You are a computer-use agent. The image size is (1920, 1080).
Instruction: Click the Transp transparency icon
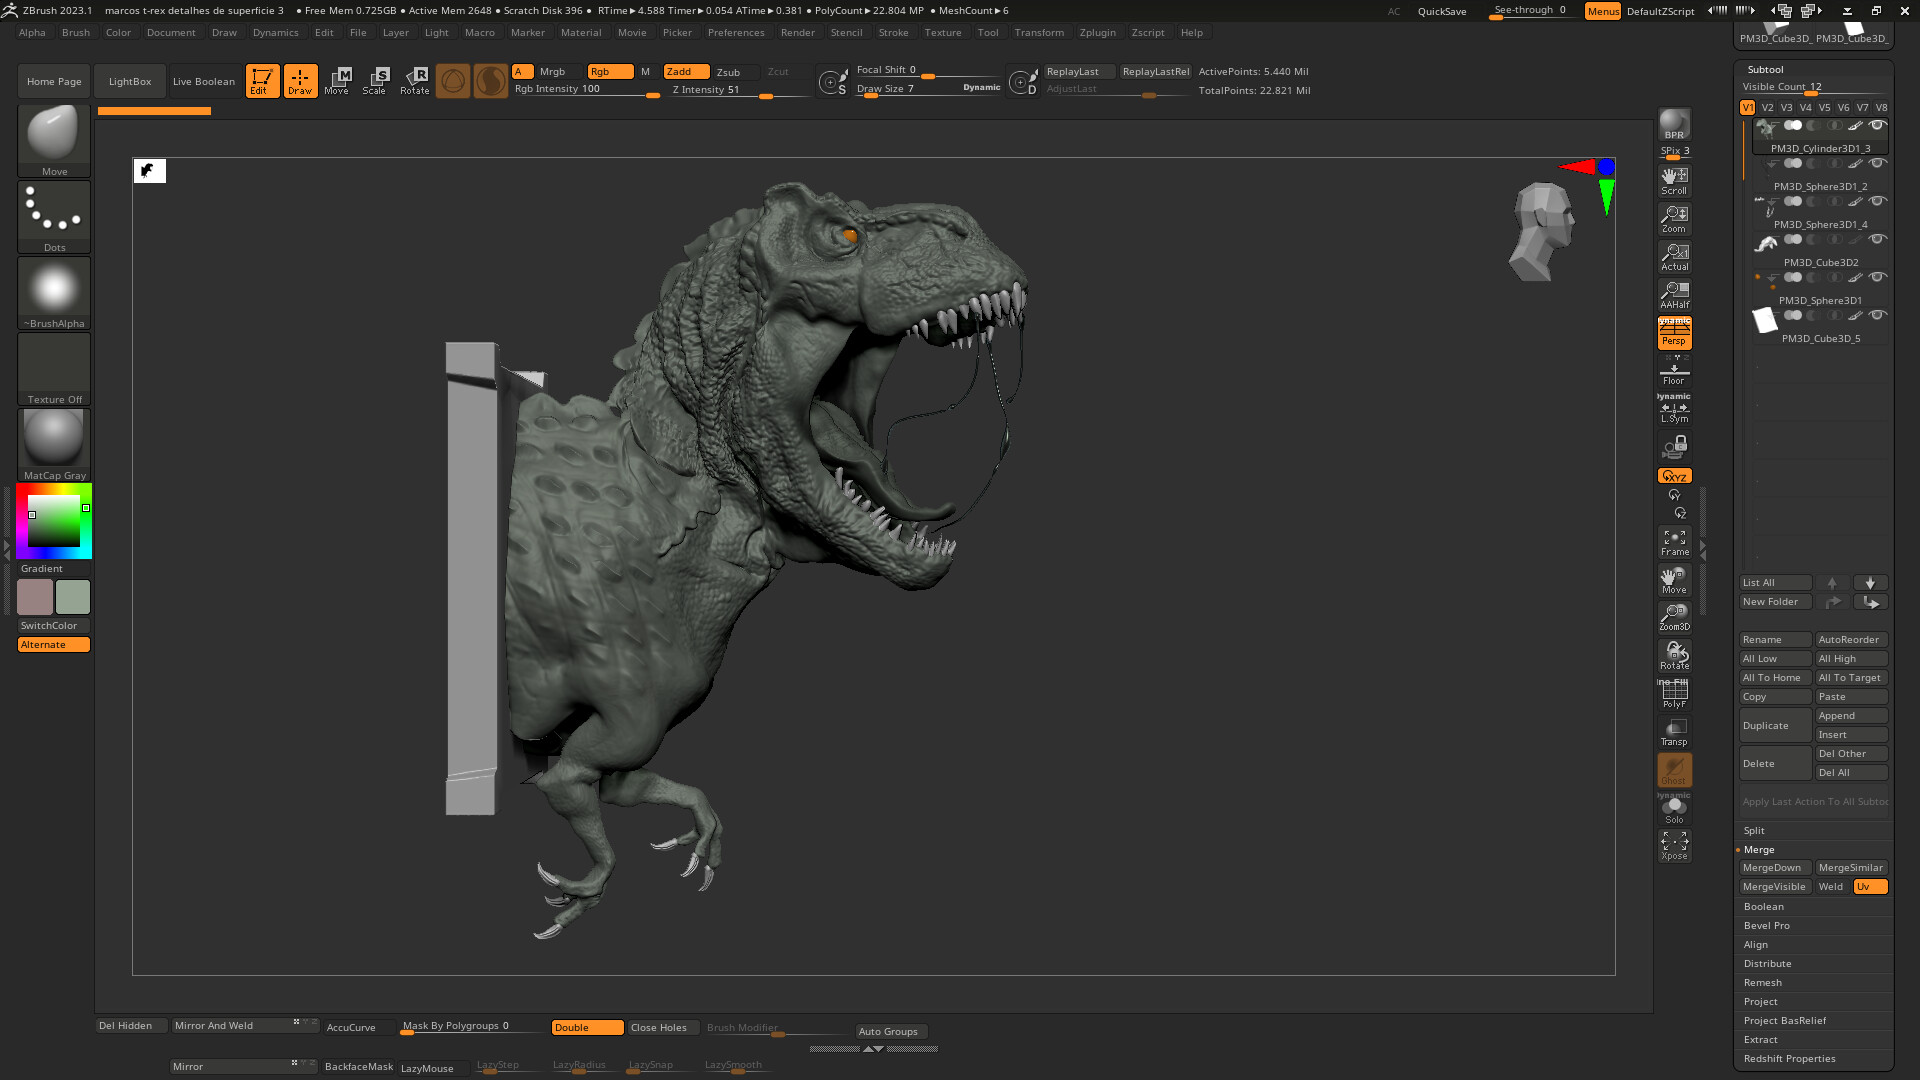coord(1674,732)
